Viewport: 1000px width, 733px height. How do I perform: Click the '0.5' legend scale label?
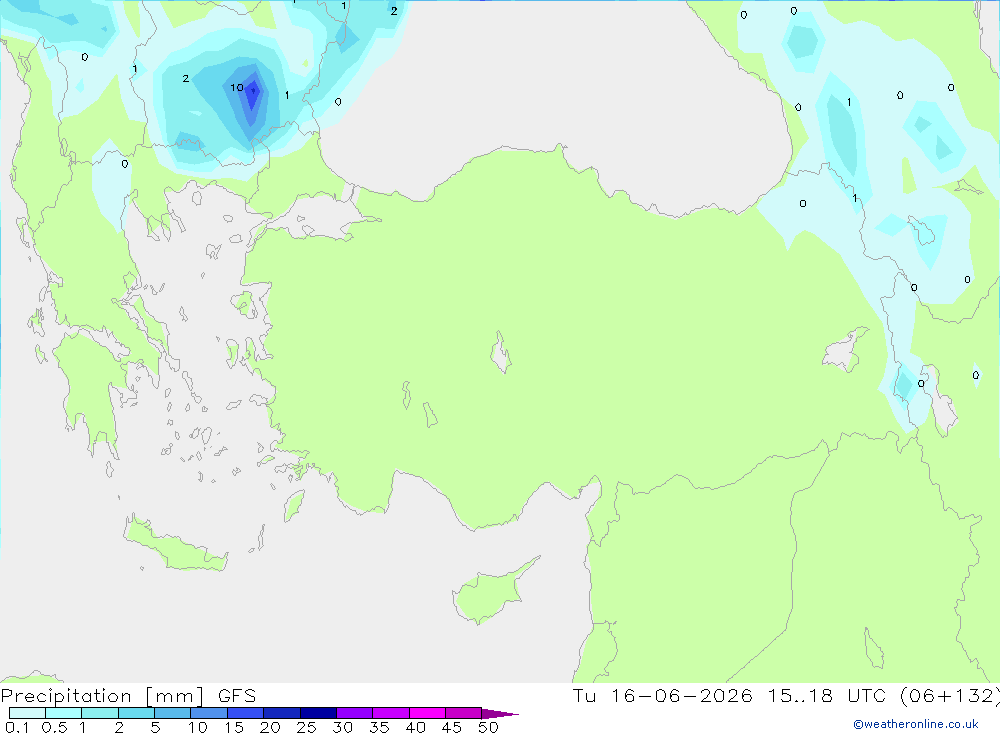[54, 727]
